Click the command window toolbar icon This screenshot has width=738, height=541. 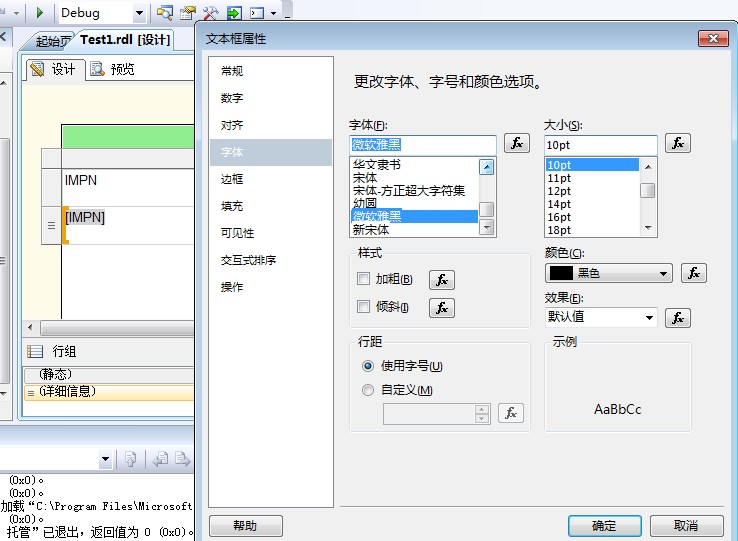click(257, 13)
